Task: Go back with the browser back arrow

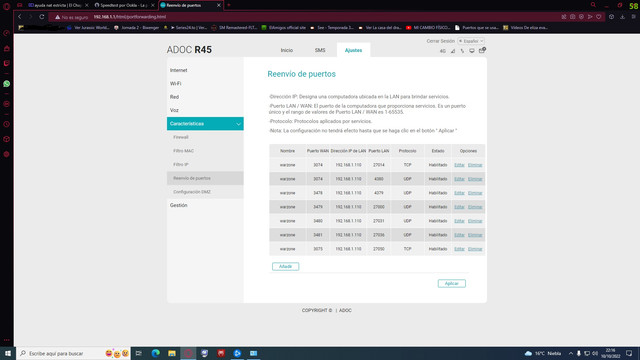Action: tap(20, 17)
